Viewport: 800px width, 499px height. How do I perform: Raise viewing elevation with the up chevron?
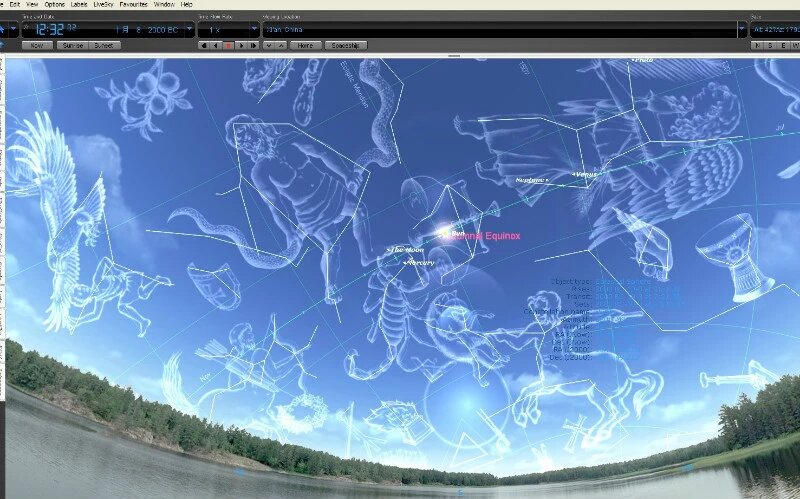coord(281,45)
